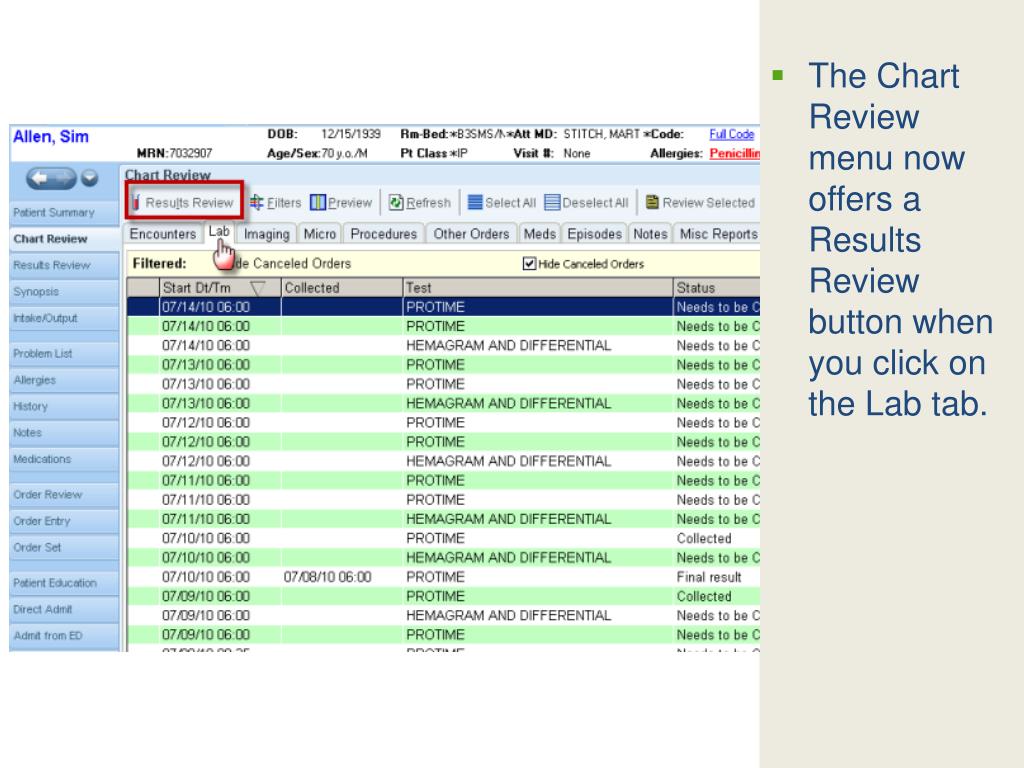Switch to the Procedures tab

[x=383, y=234]
